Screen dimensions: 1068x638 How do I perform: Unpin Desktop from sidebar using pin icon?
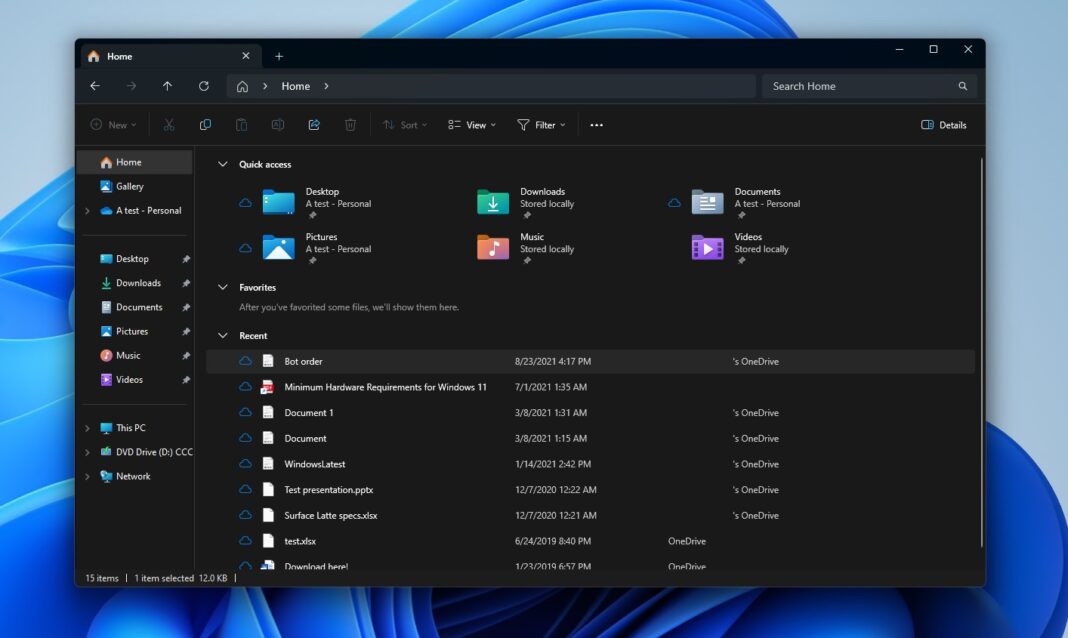pyautogui.click(x=186, y=259)
